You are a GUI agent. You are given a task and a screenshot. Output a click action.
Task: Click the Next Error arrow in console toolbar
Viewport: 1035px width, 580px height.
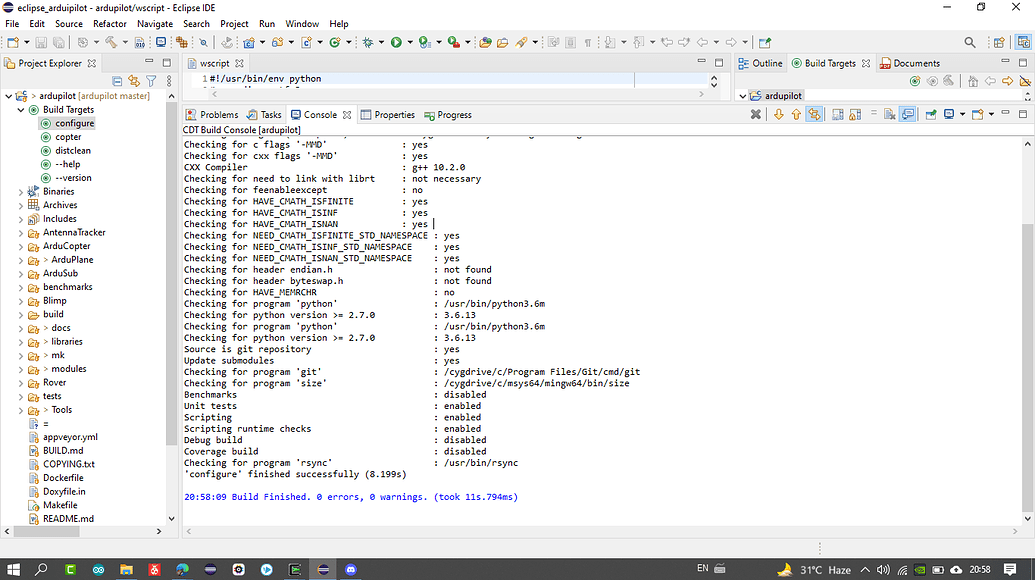(x=778, y=114)
